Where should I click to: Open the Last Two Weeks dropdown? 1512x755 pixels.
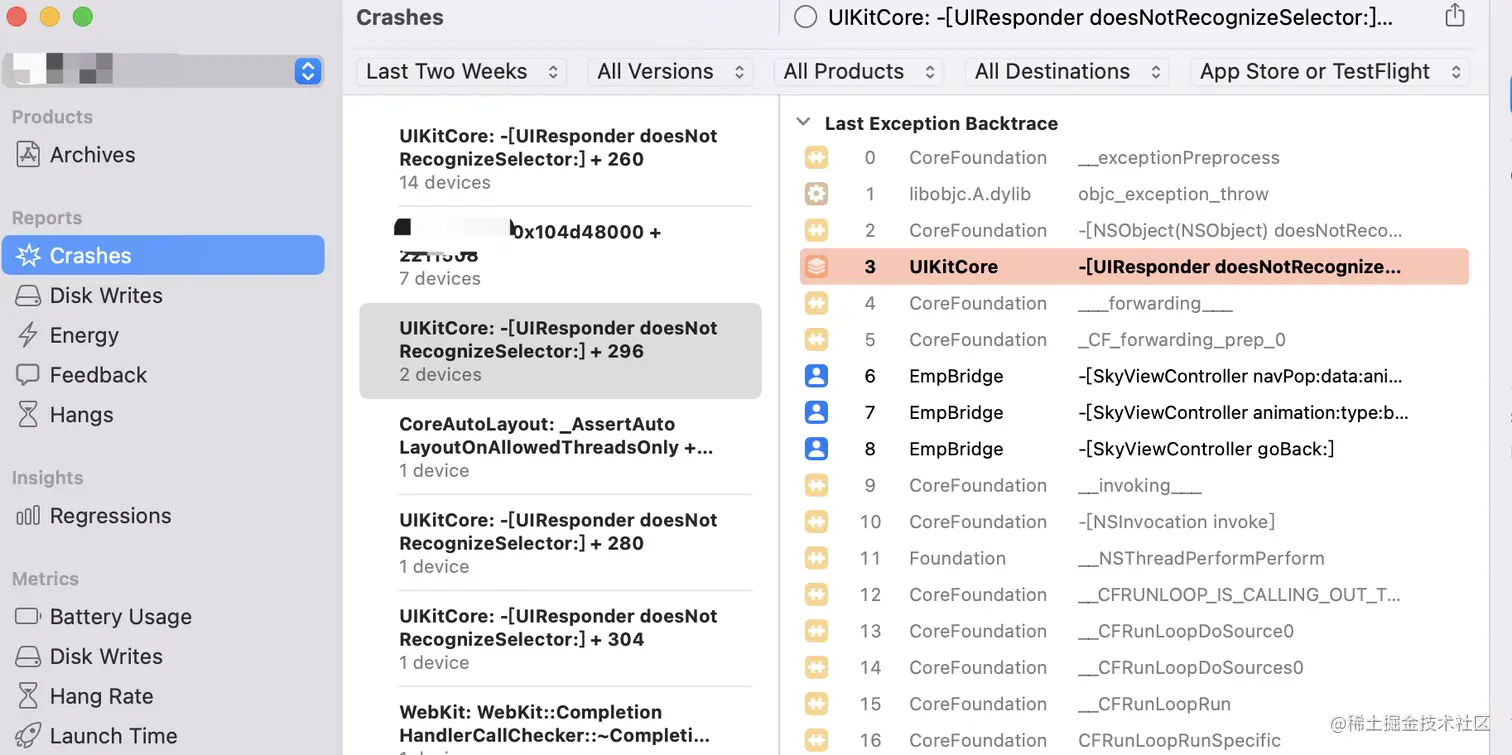point(461,72)
